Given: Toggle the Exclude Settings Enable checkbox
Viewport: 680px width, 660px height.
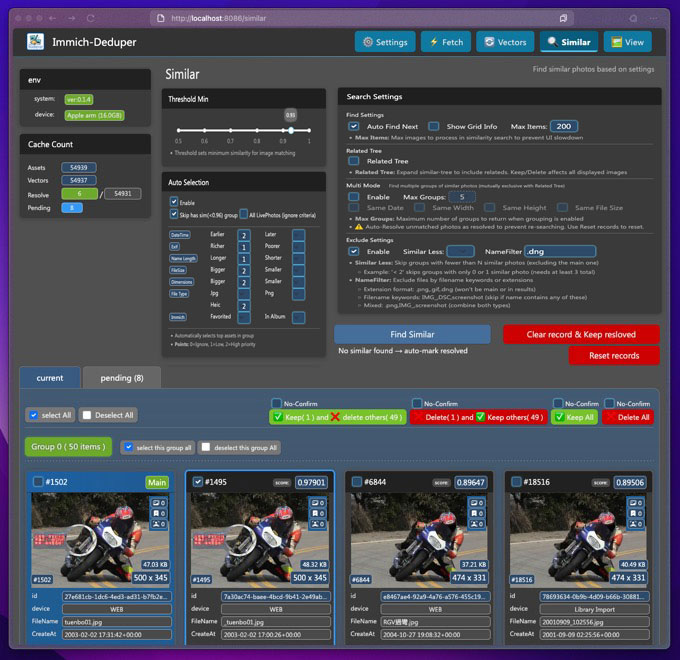Looking at the screenshot, I should coord(354,252).
